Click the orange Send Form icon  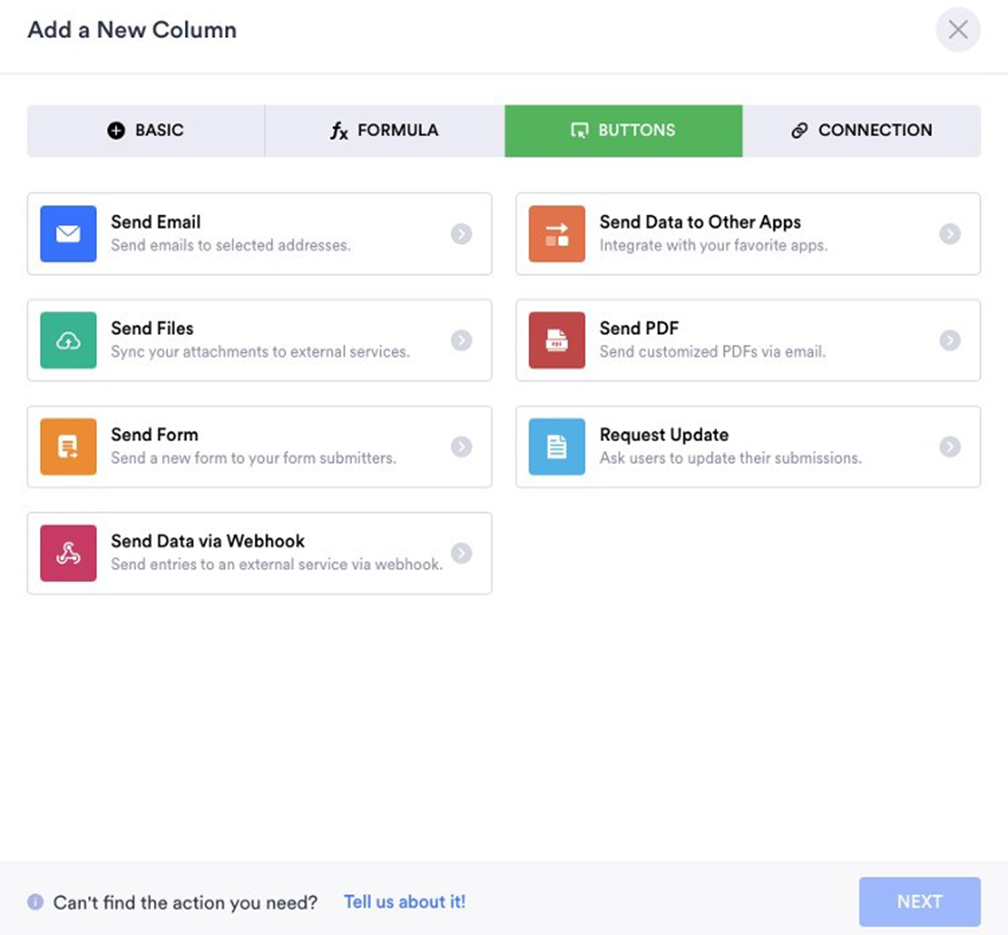(68, 447)
